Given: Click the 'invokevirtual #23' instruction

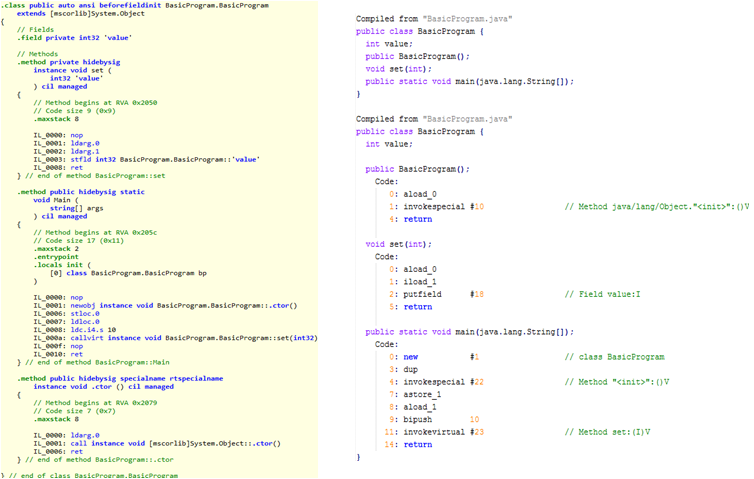Looking at the screenshot, I should click(440, 432).
